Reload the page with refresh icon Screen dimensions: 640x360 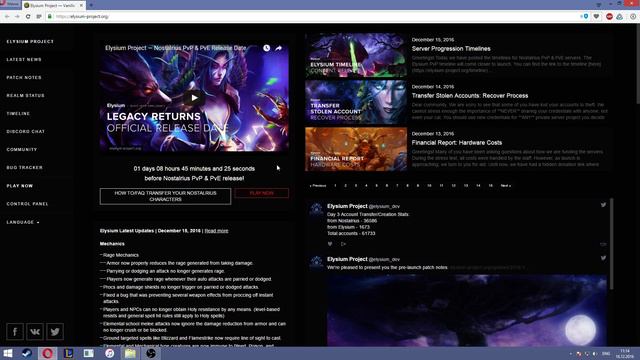coord(28,17)
